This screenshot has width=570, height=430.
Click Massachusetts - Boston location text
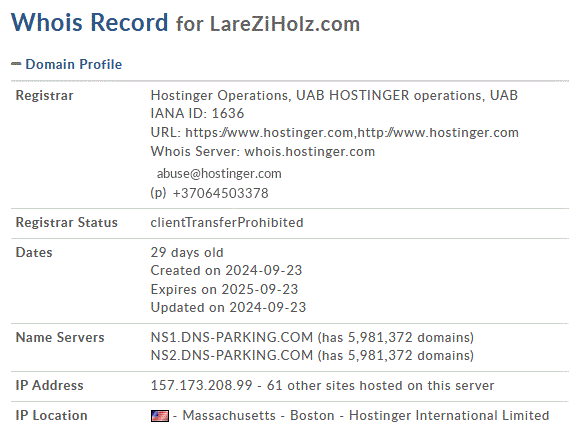pyautogui.click(x=258, y=416)
